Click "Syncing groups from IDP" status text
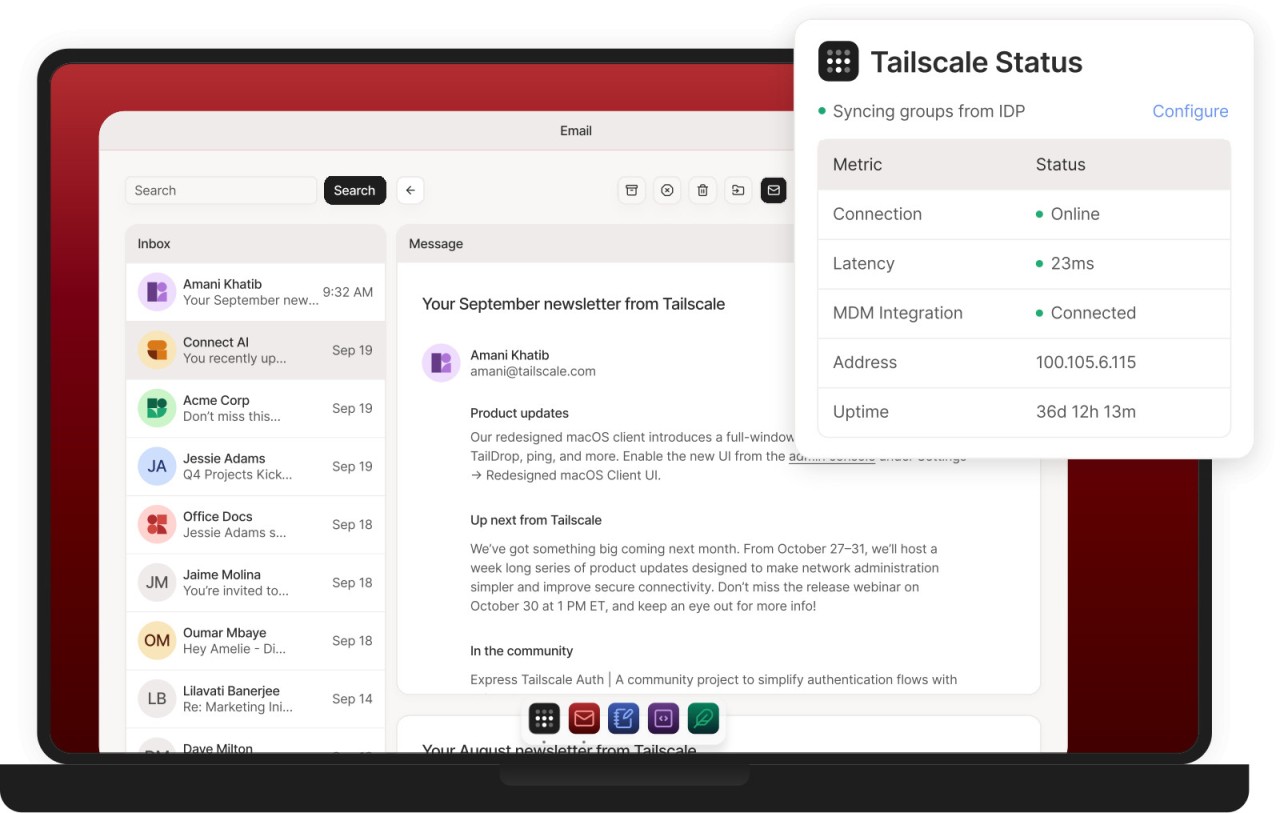The height and width of the screenshot is (813, 1280). [x=929, y=111]
